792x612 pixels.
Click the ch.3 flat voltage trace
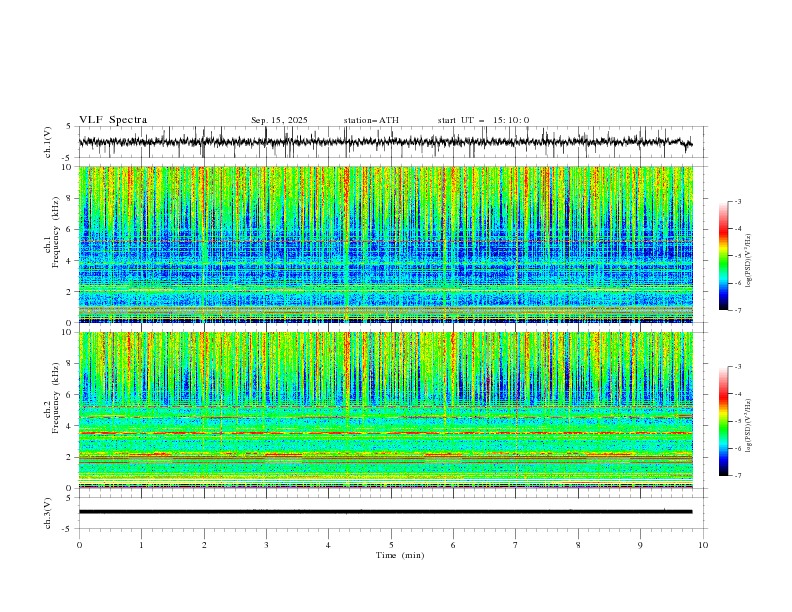(x=385, y=512)
